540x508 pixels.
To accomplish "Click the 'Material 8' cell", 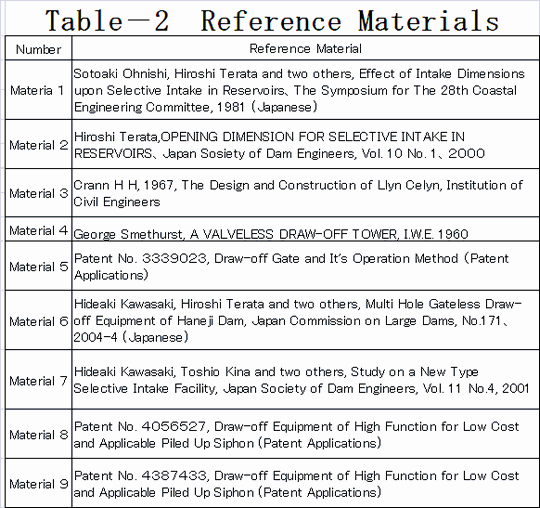I will (x=39, y=434).
